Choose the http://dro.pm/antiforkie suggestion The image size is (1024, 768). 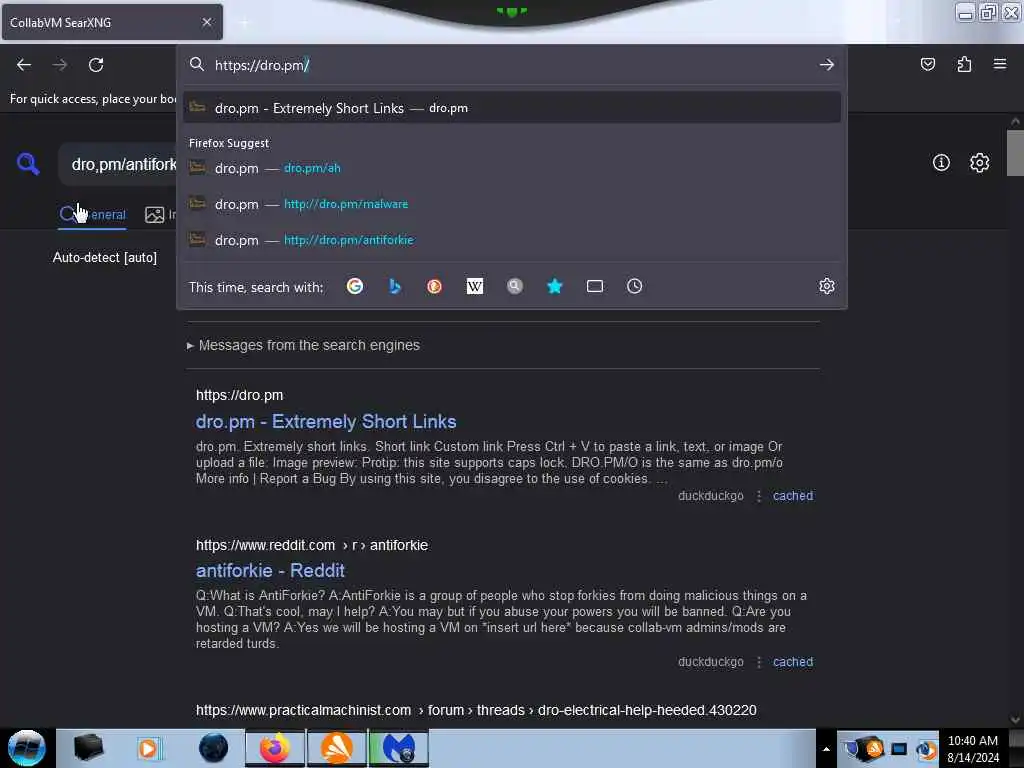click(x=512, y=240)
